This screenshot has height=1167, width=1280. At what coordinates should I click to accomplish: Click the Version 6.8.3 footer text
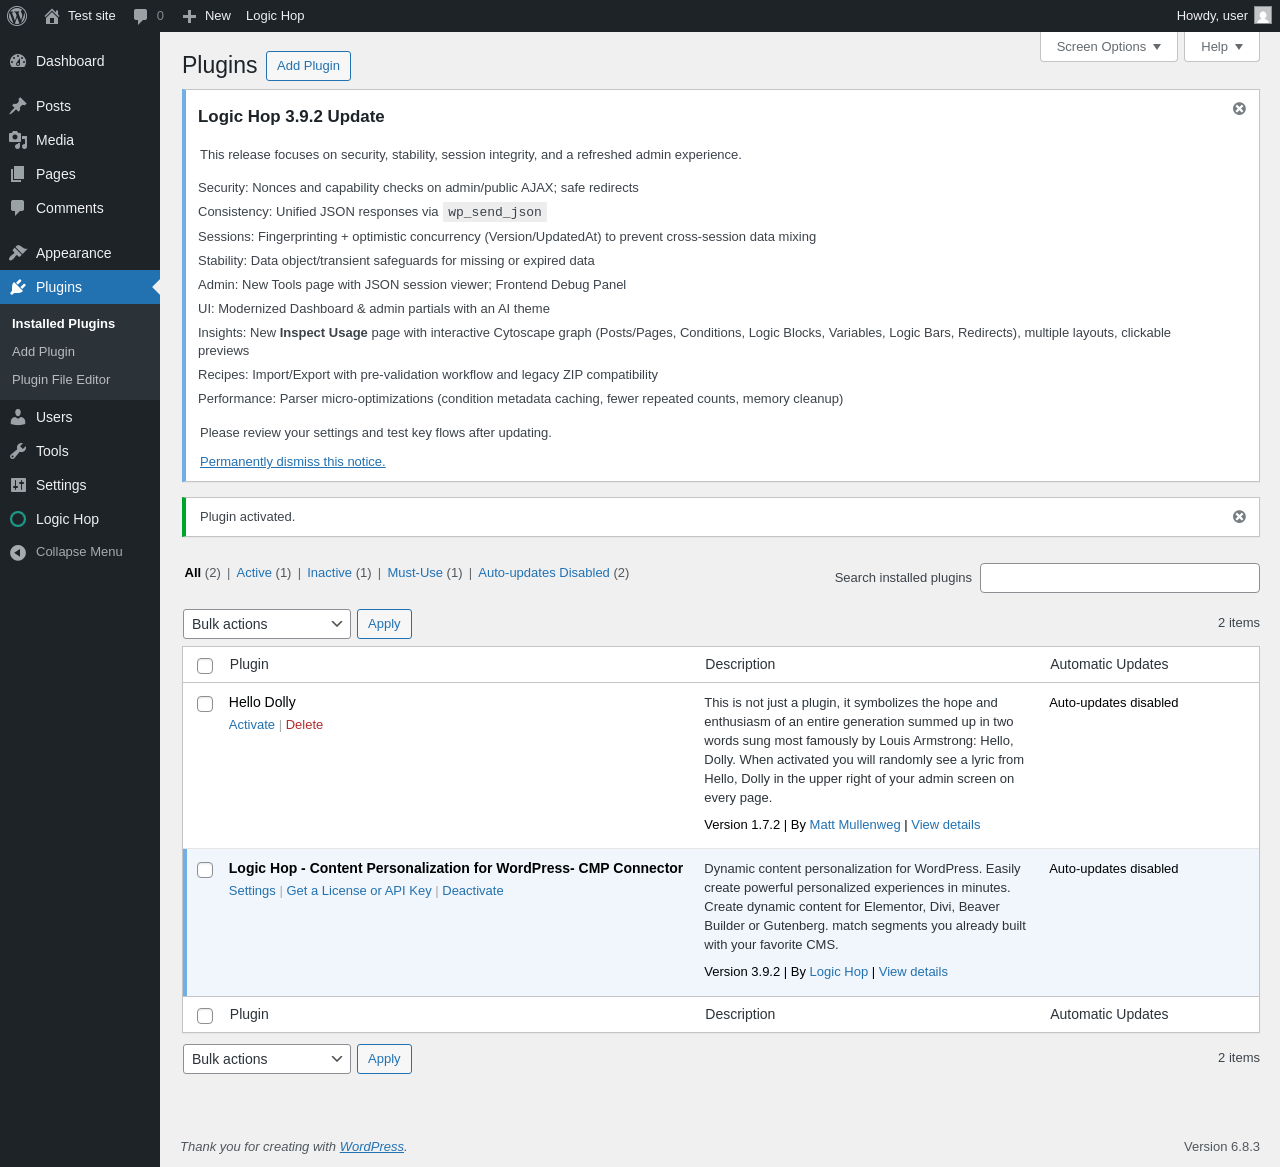click(1222, 1147)
